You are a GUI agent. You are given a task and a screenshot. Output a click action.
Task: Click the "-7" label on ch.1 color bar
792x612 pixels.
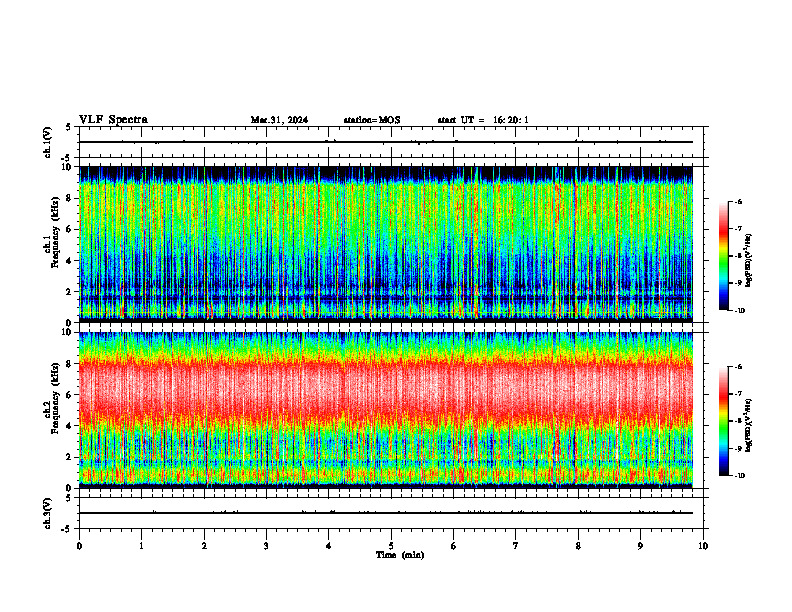[x=738, y=229]
